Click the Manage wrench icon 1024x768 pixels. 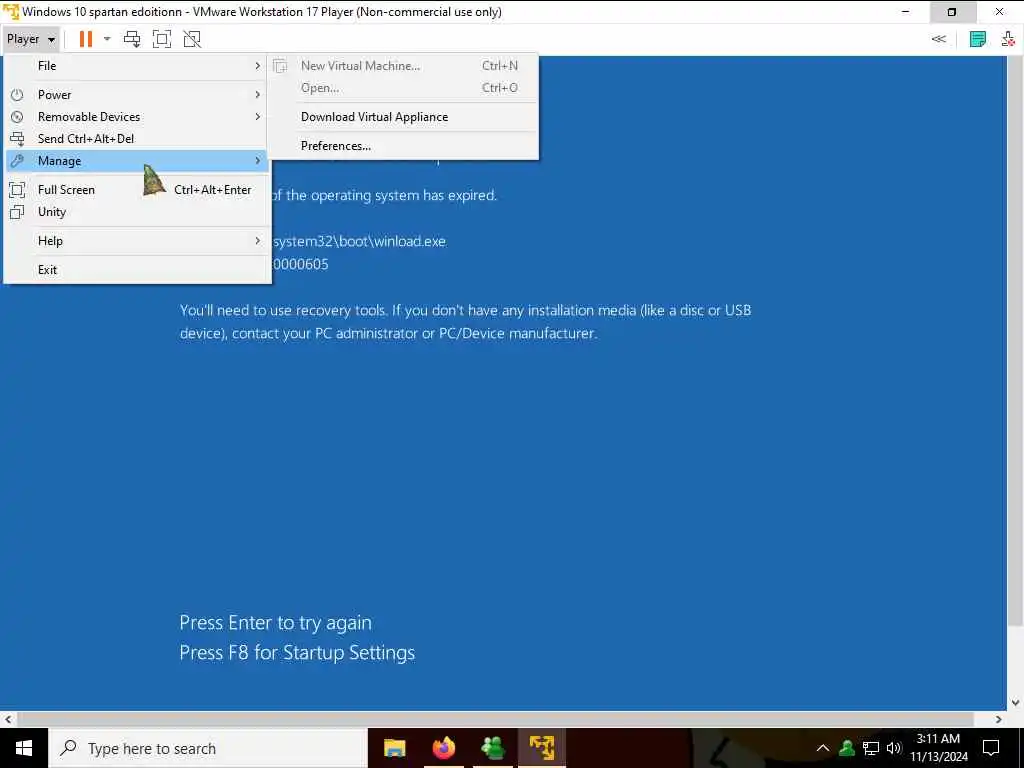point(17,161)
